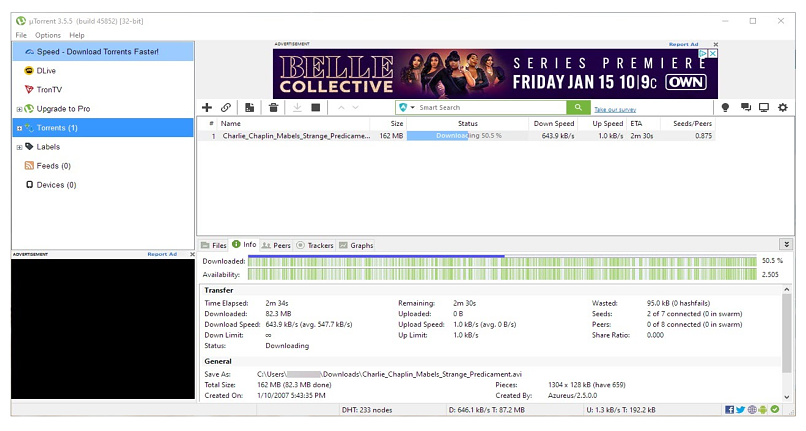
Task: Sort by the Size column header
Action: [x=388, y=123]
